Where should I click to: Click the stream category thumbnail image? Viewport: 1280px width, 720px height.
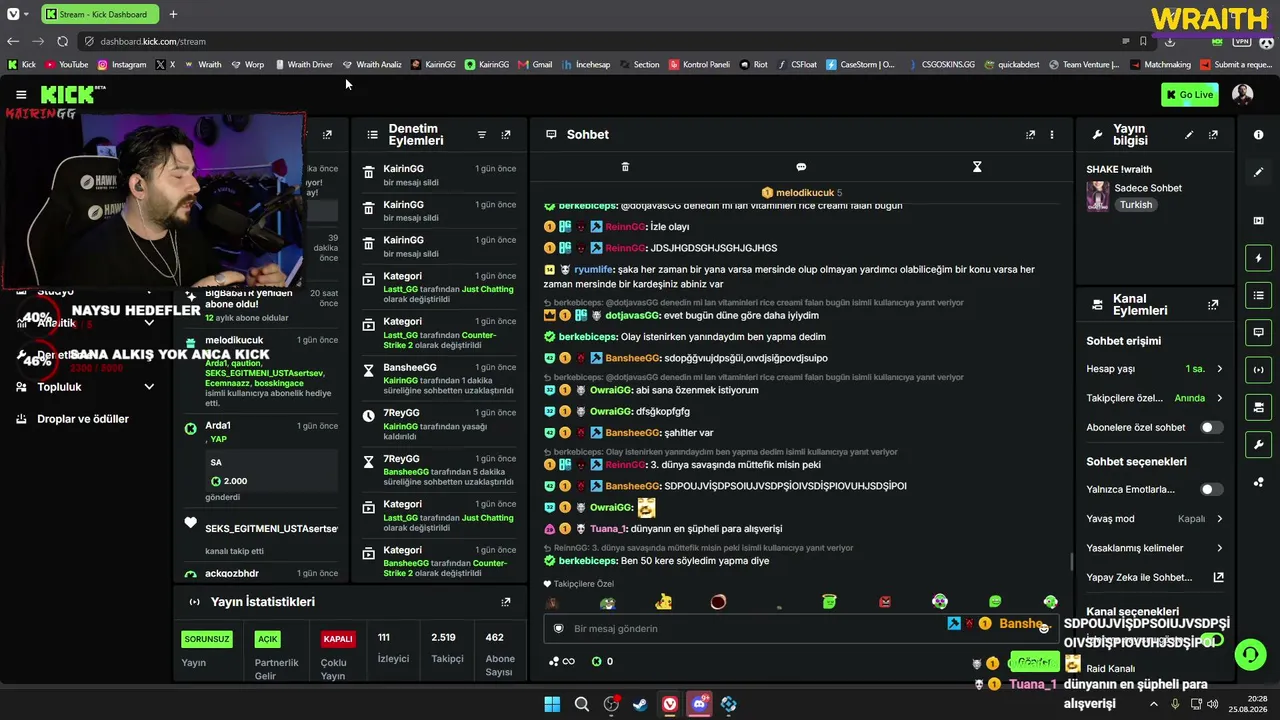pos(1098,196)
